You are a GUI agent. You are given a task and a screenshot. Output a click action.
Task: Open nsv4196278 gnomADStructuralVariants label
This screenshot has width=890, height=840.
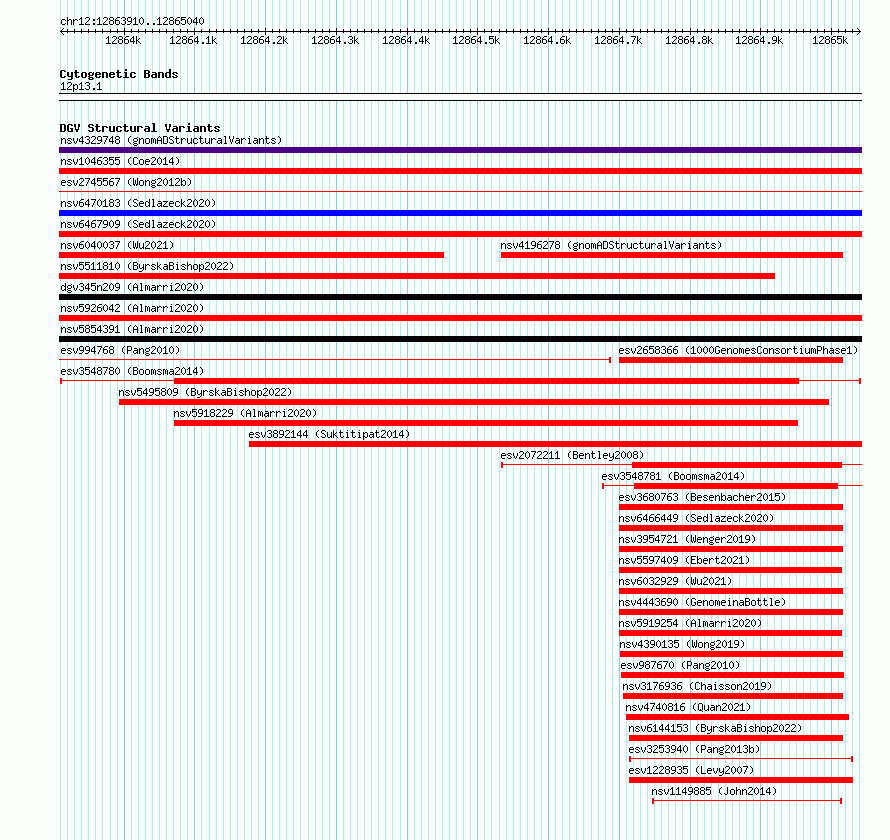click(611, 245)
